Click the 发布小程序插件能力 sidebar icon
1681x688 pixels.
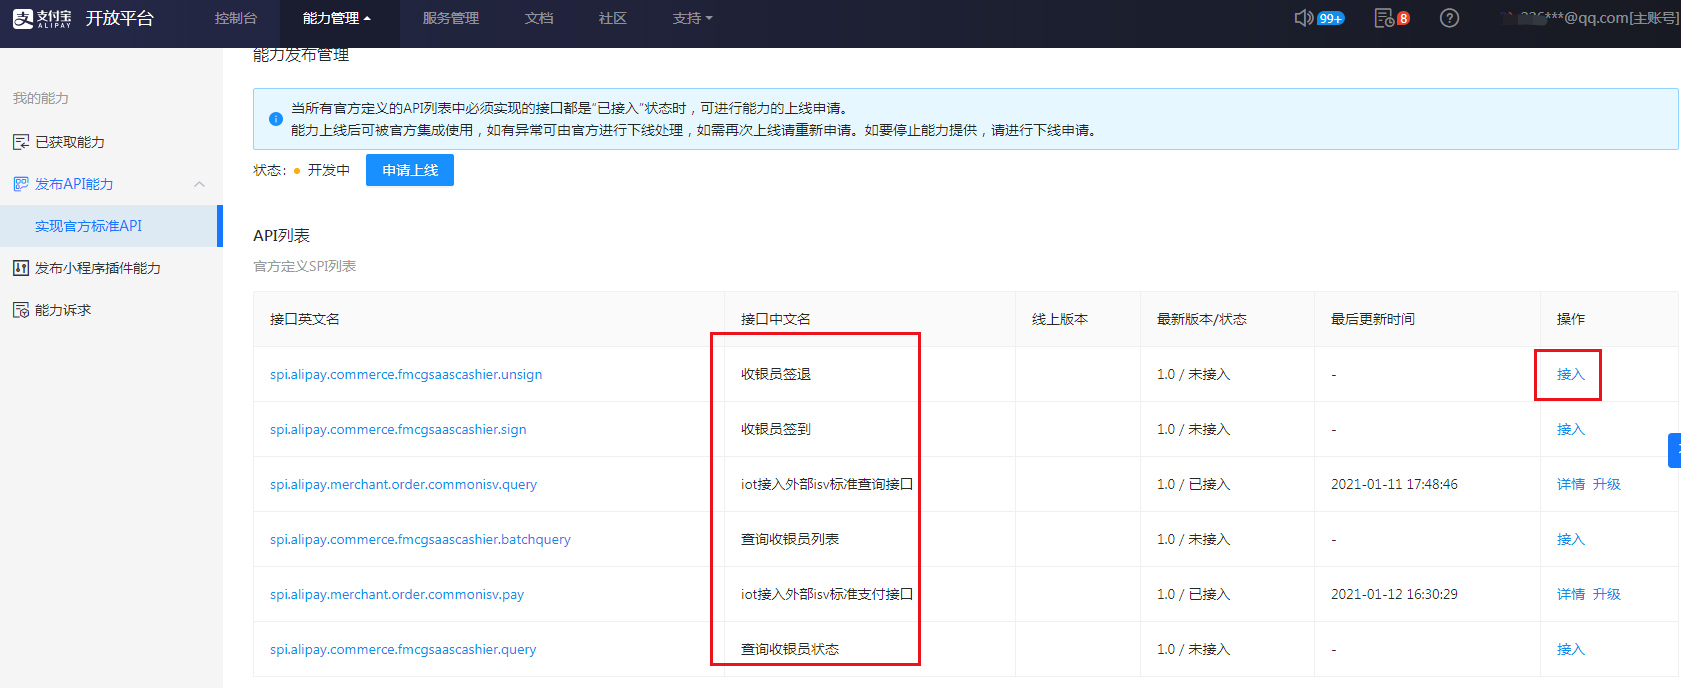pos(21,268)
